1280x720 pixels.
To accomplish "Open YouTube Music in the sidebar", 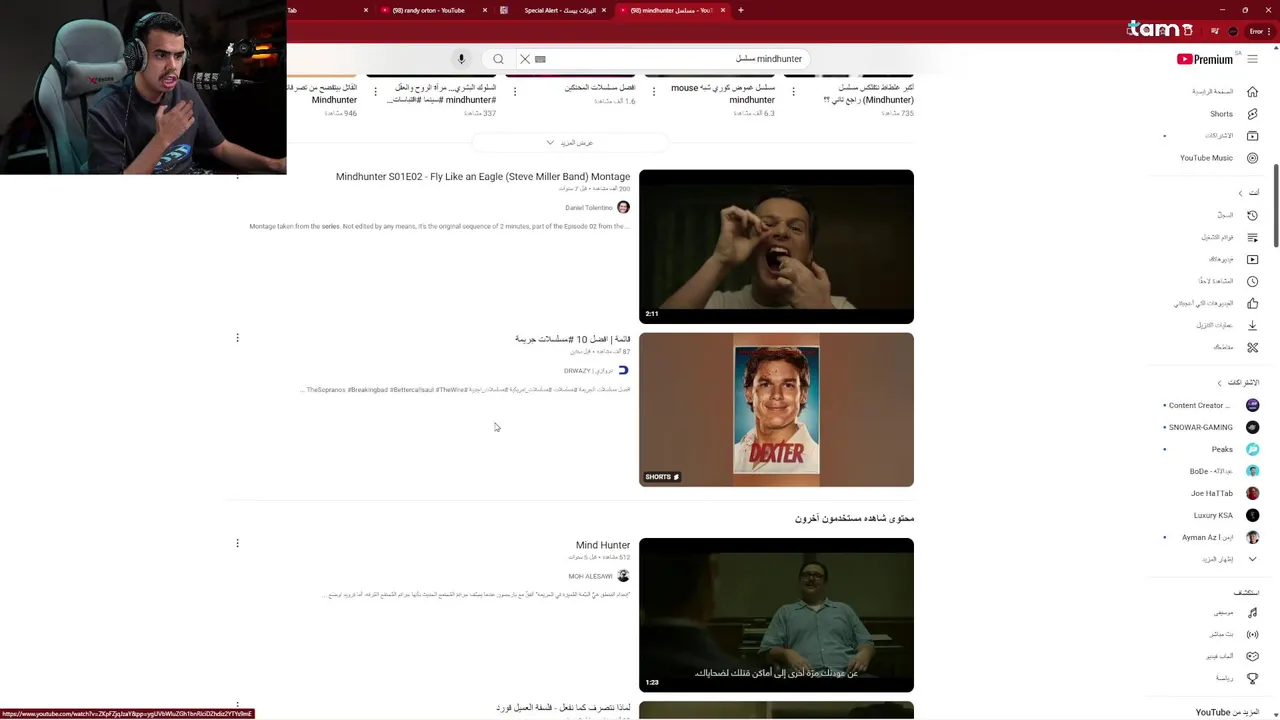I will [x=1252, y=158].
